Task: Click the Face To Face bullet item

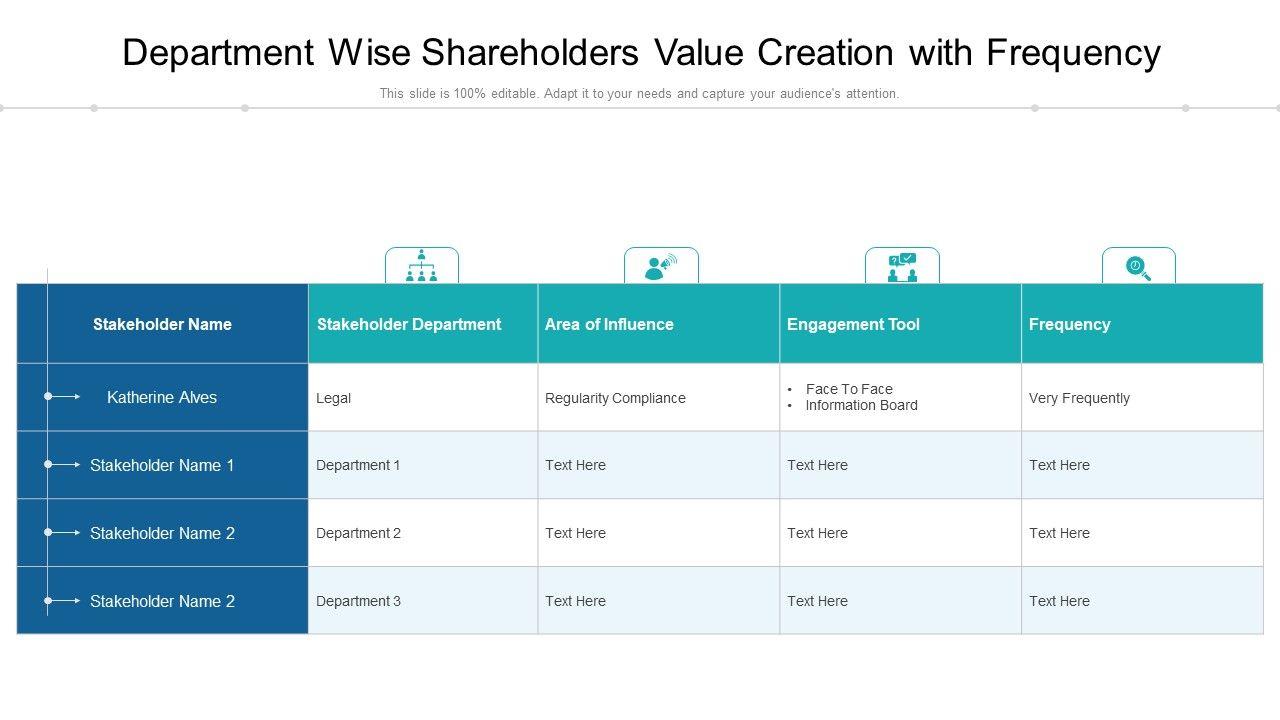Action: (849, 389)
